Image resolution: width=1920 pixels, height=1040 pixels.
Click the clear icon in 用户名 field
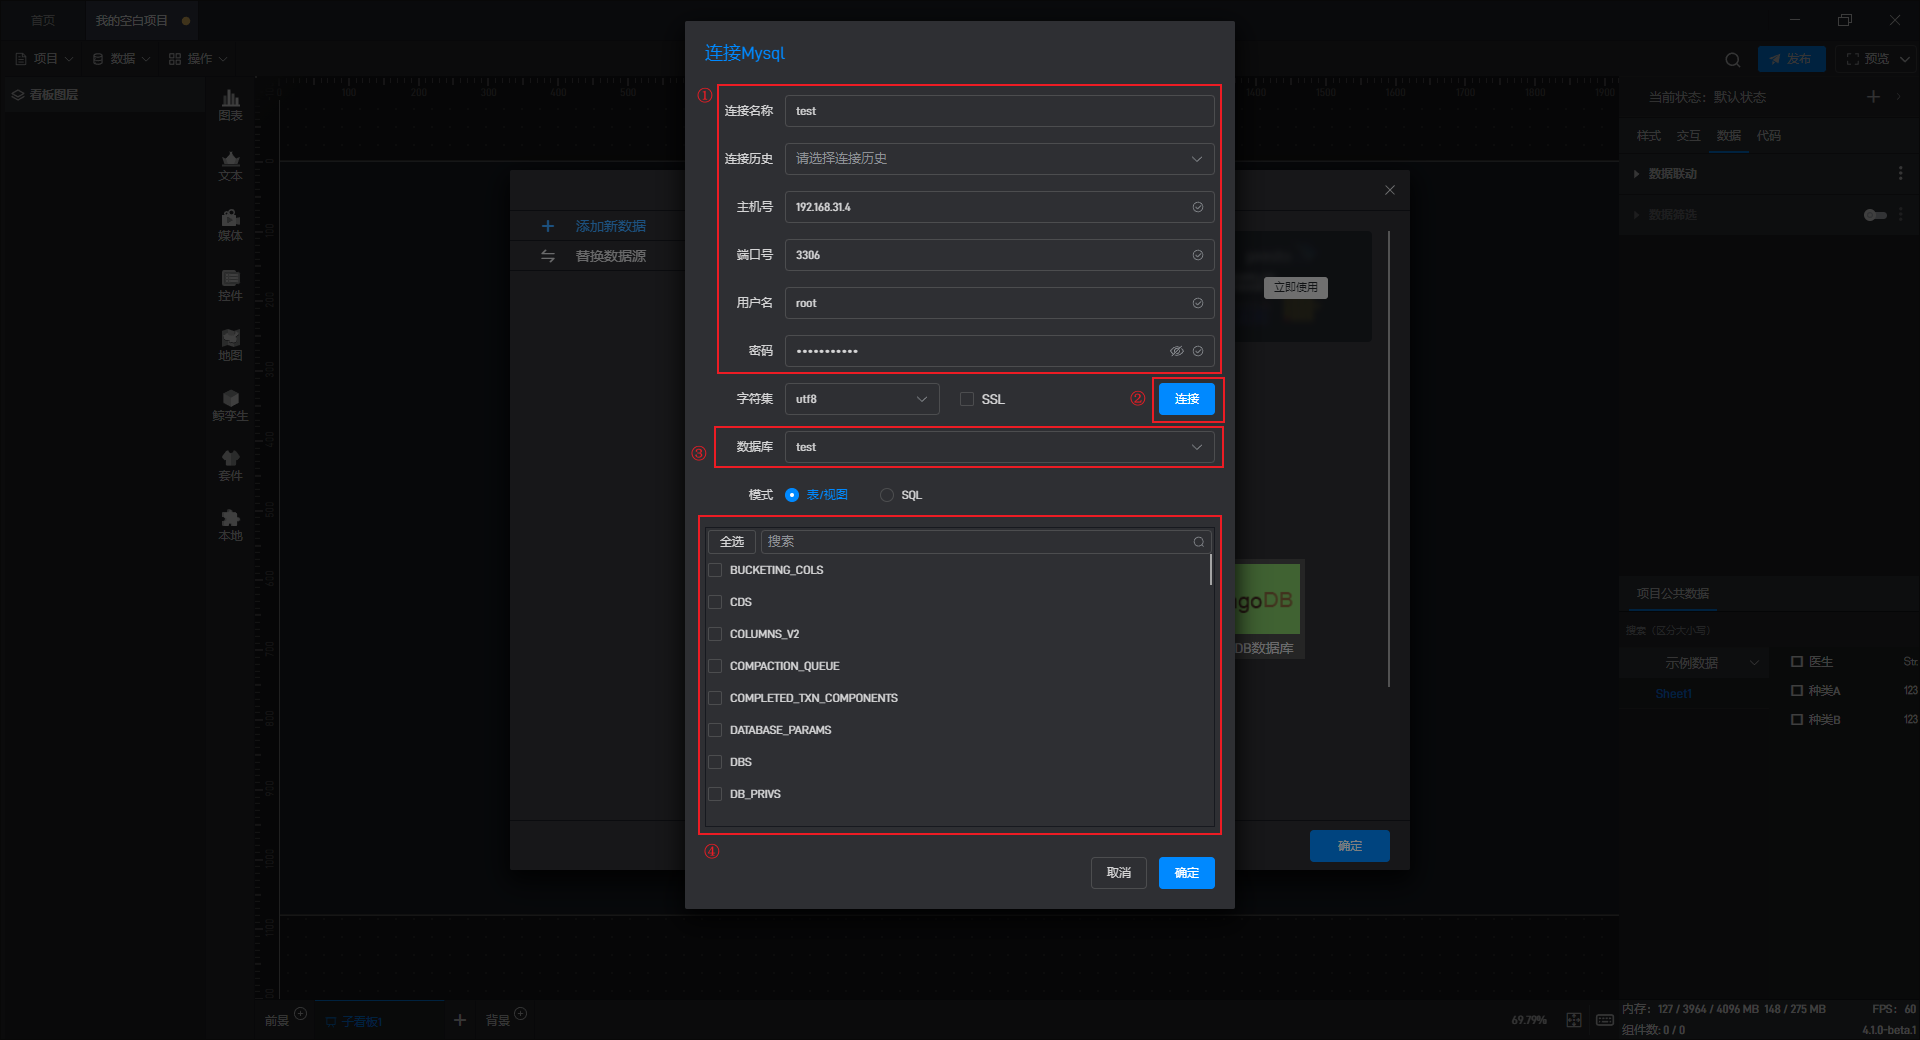[x=1197, y=303]
